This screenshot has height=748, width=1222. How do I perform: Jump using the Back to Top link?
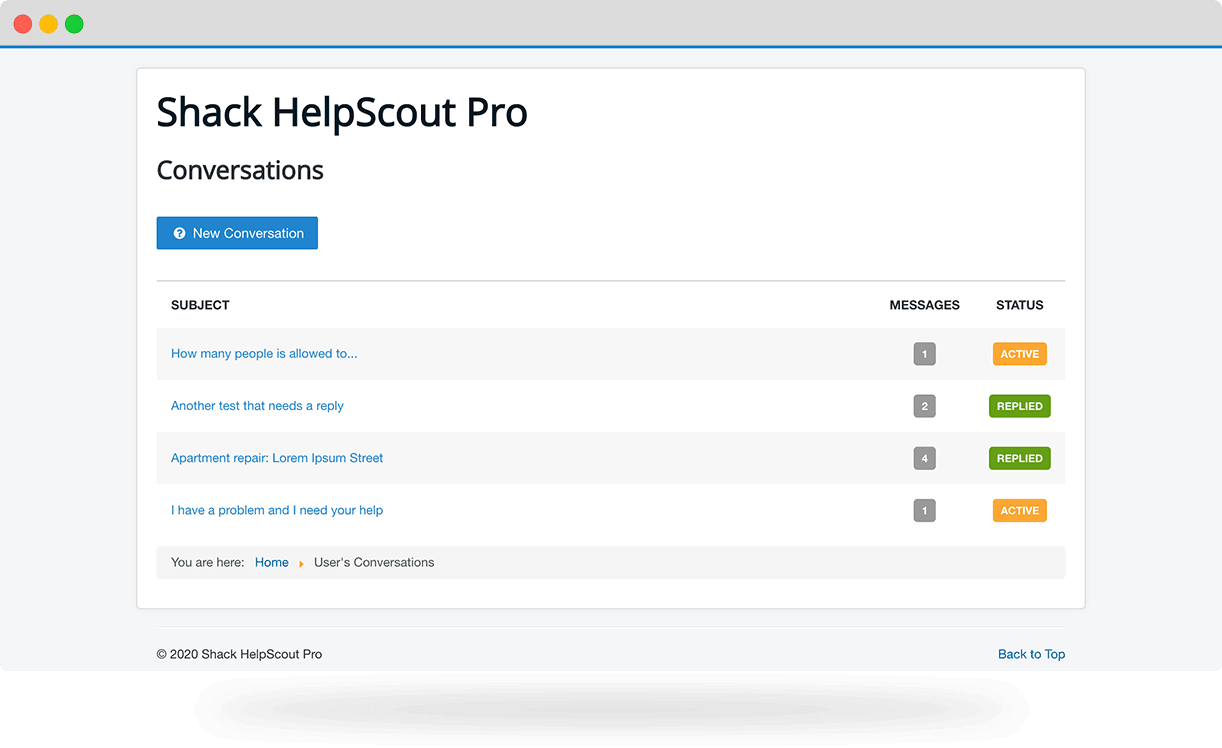point(1031,654)
